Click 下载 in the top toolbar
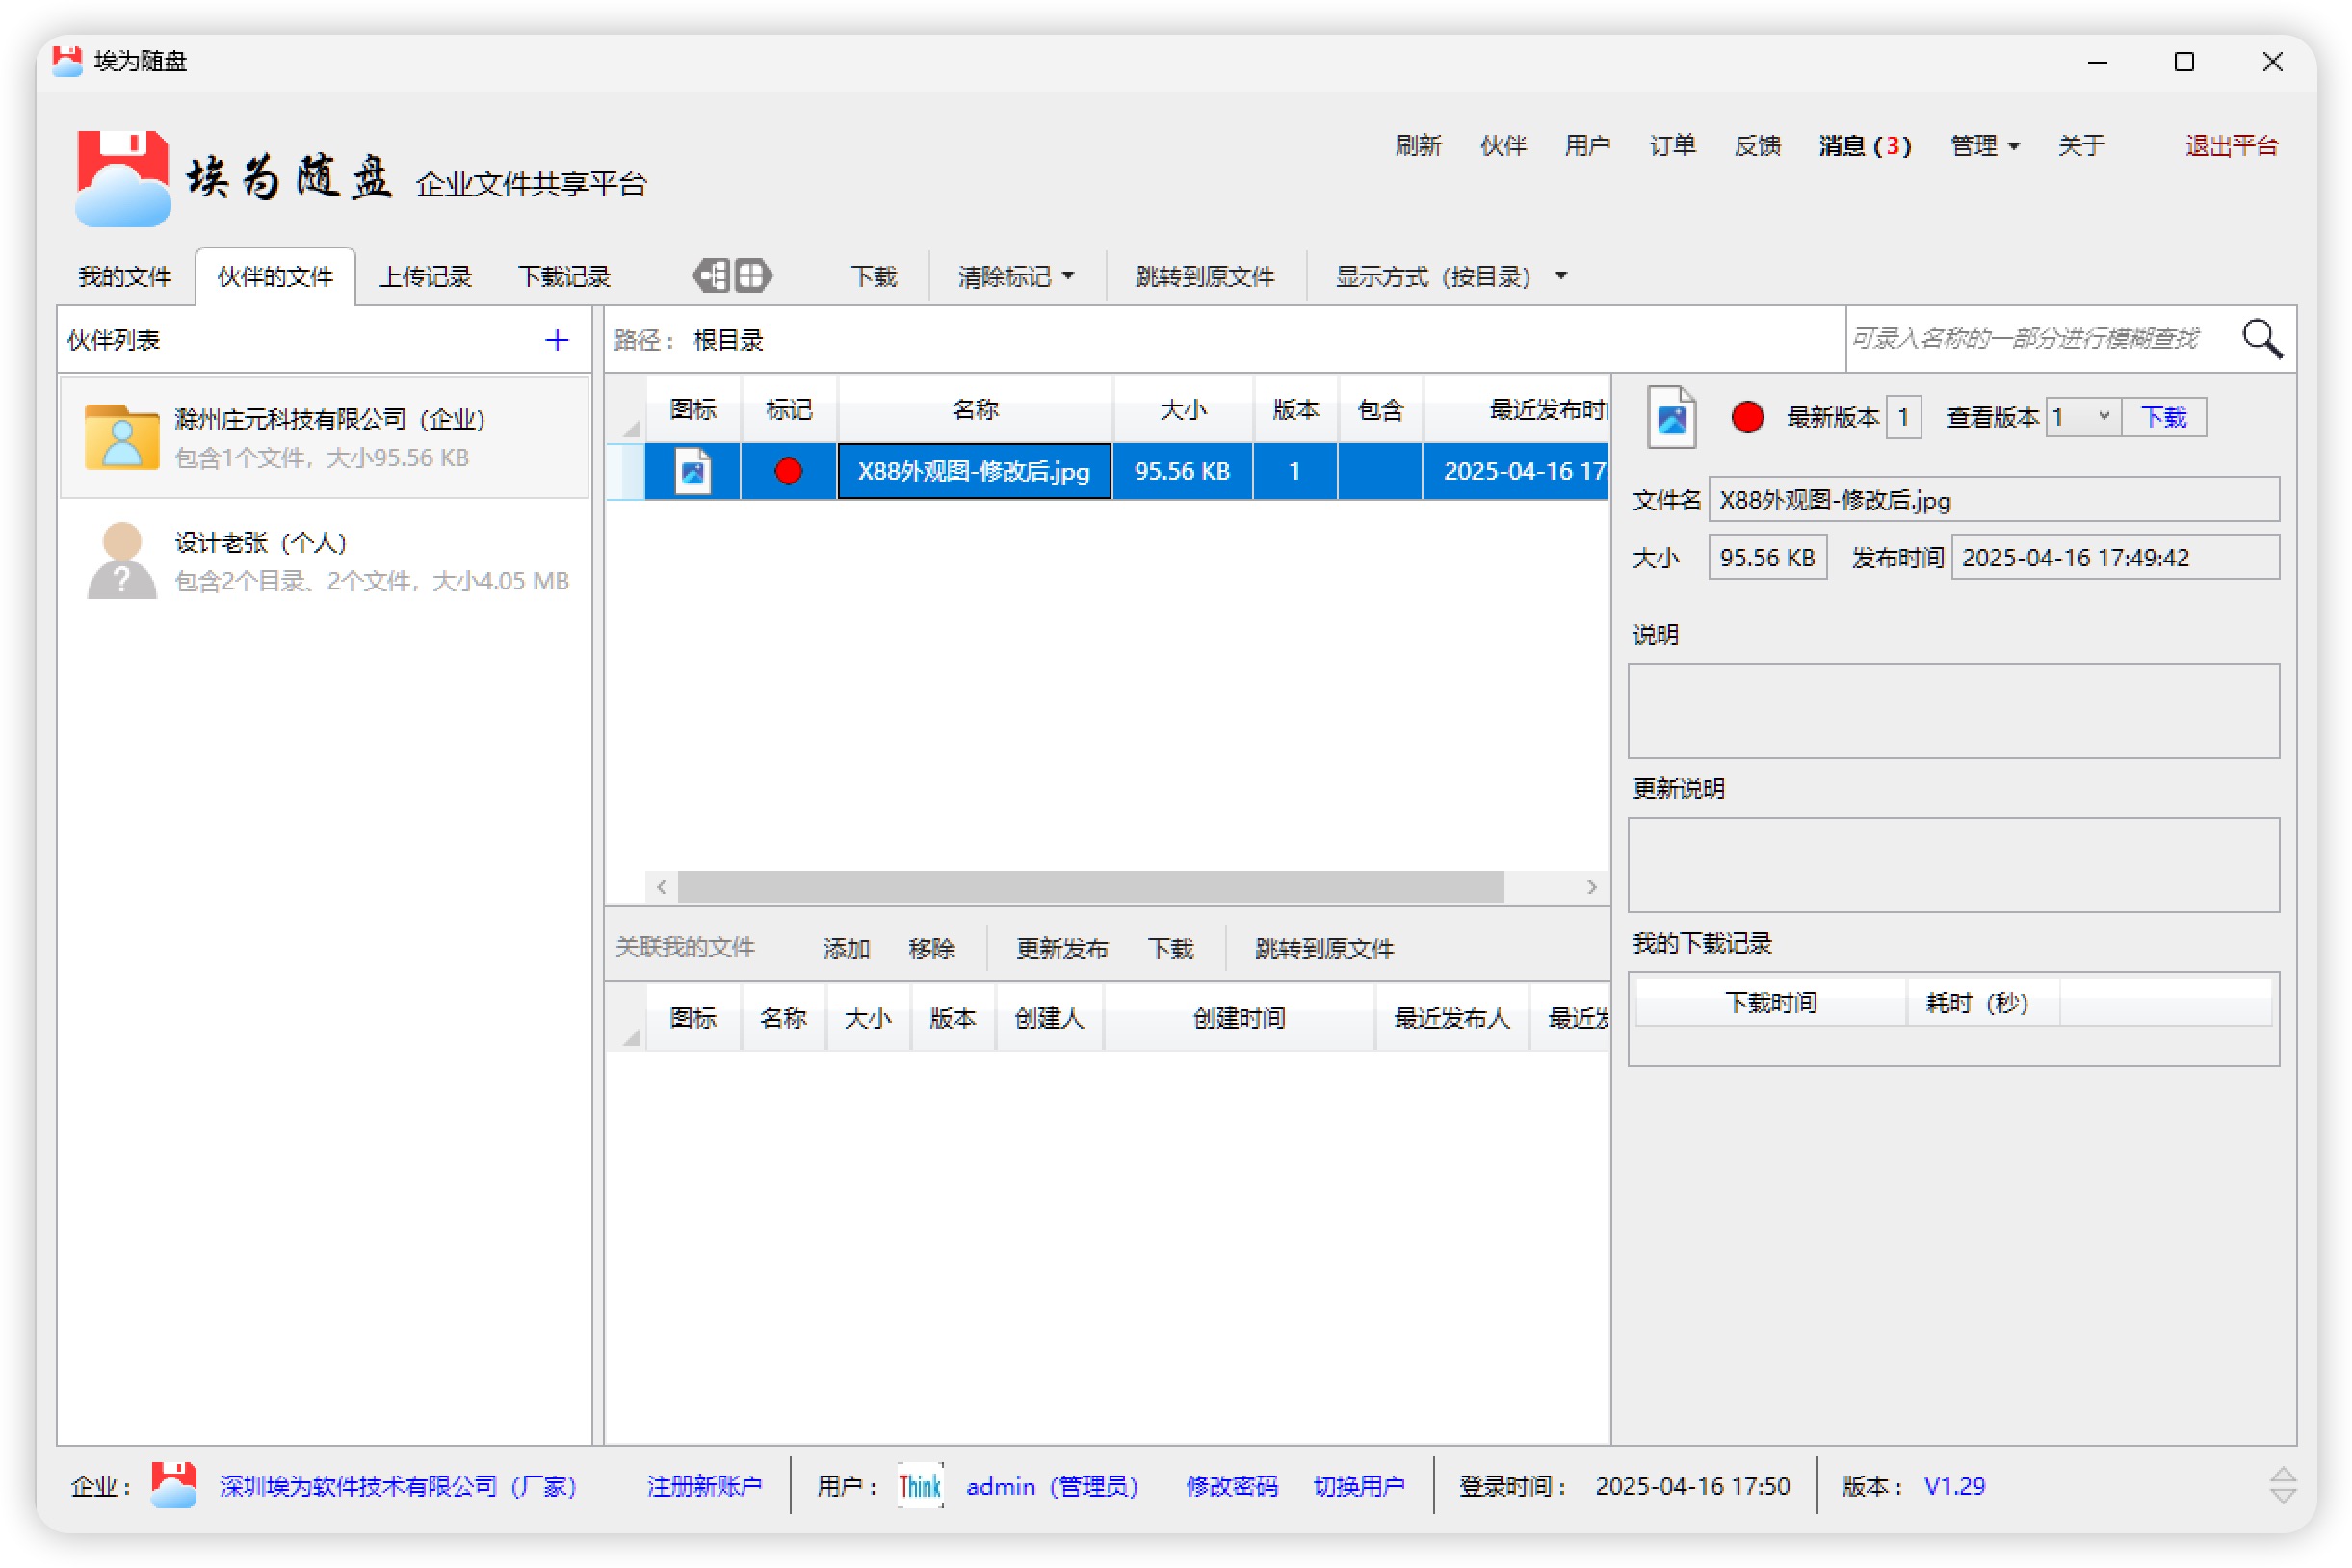Screen dimensions: 2352x1568 pos(873,277)
